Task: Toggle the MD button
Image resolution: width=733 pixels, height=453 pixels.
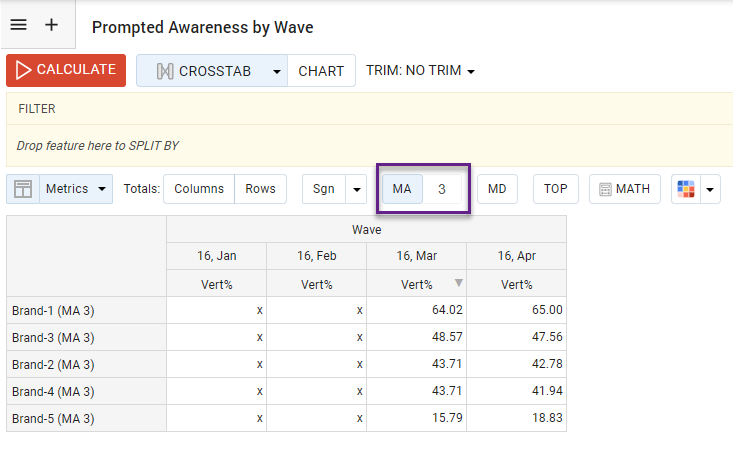Action: pos(497,189)
